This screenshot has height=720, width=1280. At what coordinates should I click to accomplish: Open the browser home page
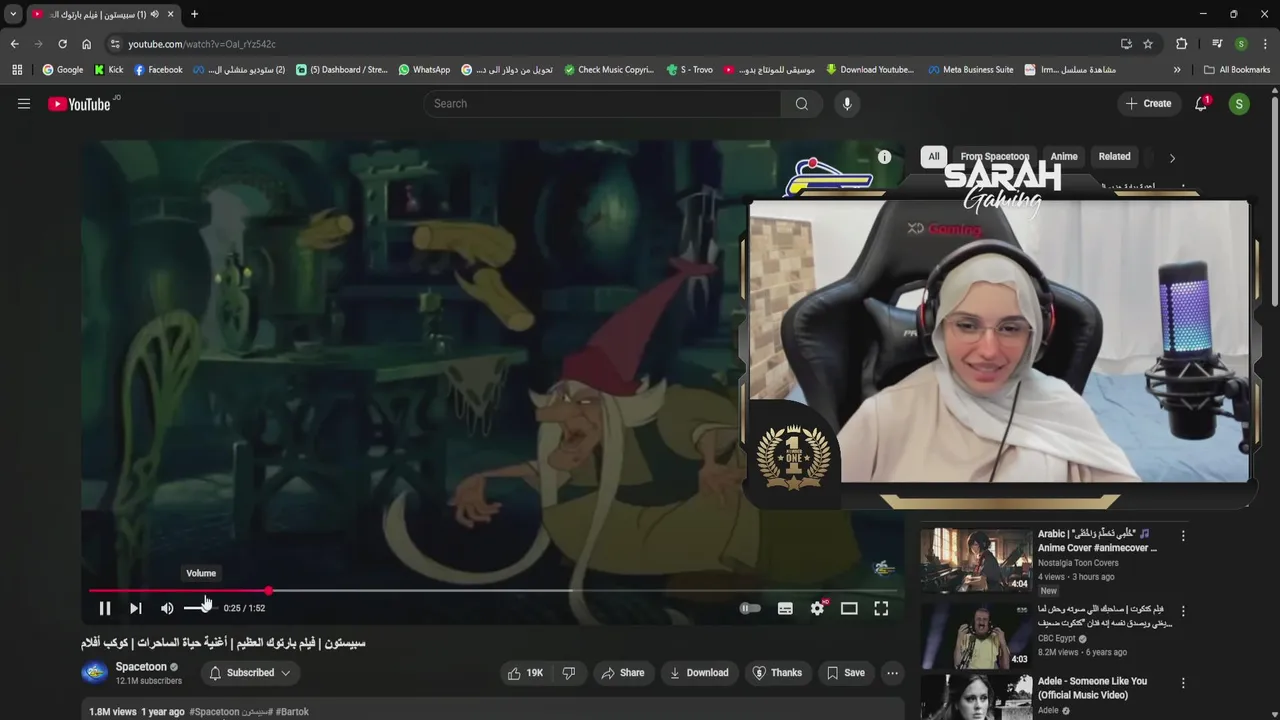86,44
